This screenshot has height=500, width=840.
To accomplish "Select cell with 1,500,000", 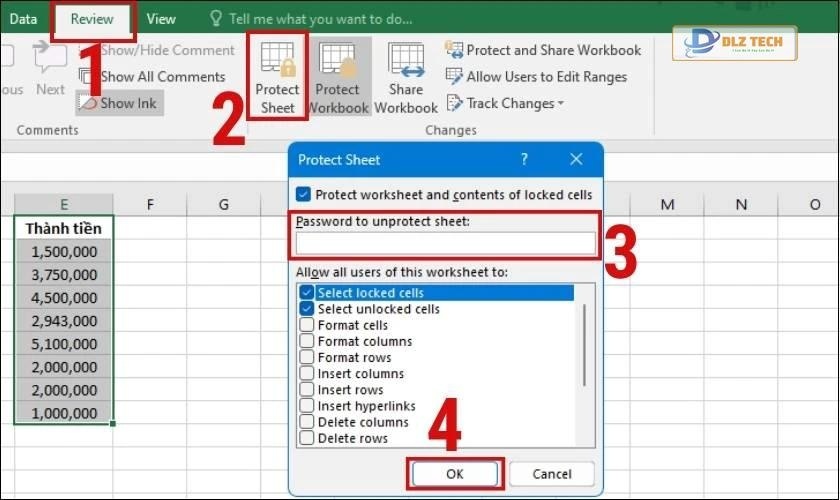I will click(x=64, y=251).
